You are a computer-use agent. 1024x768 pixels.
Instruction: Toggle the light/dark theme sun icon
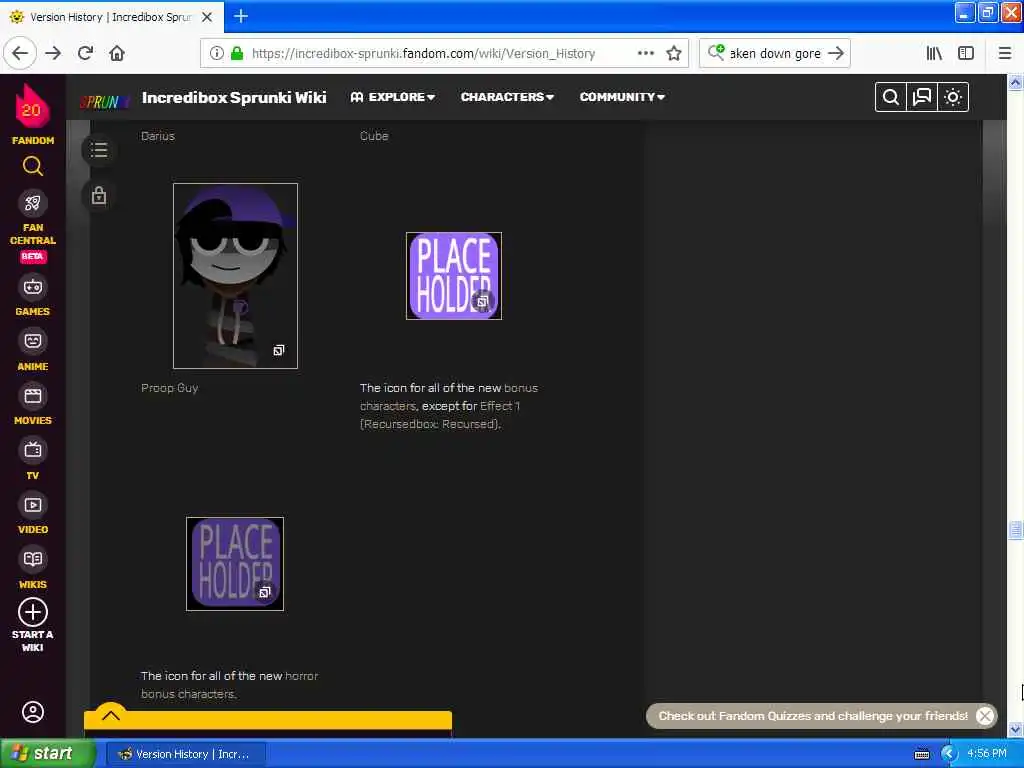(953, 97)
